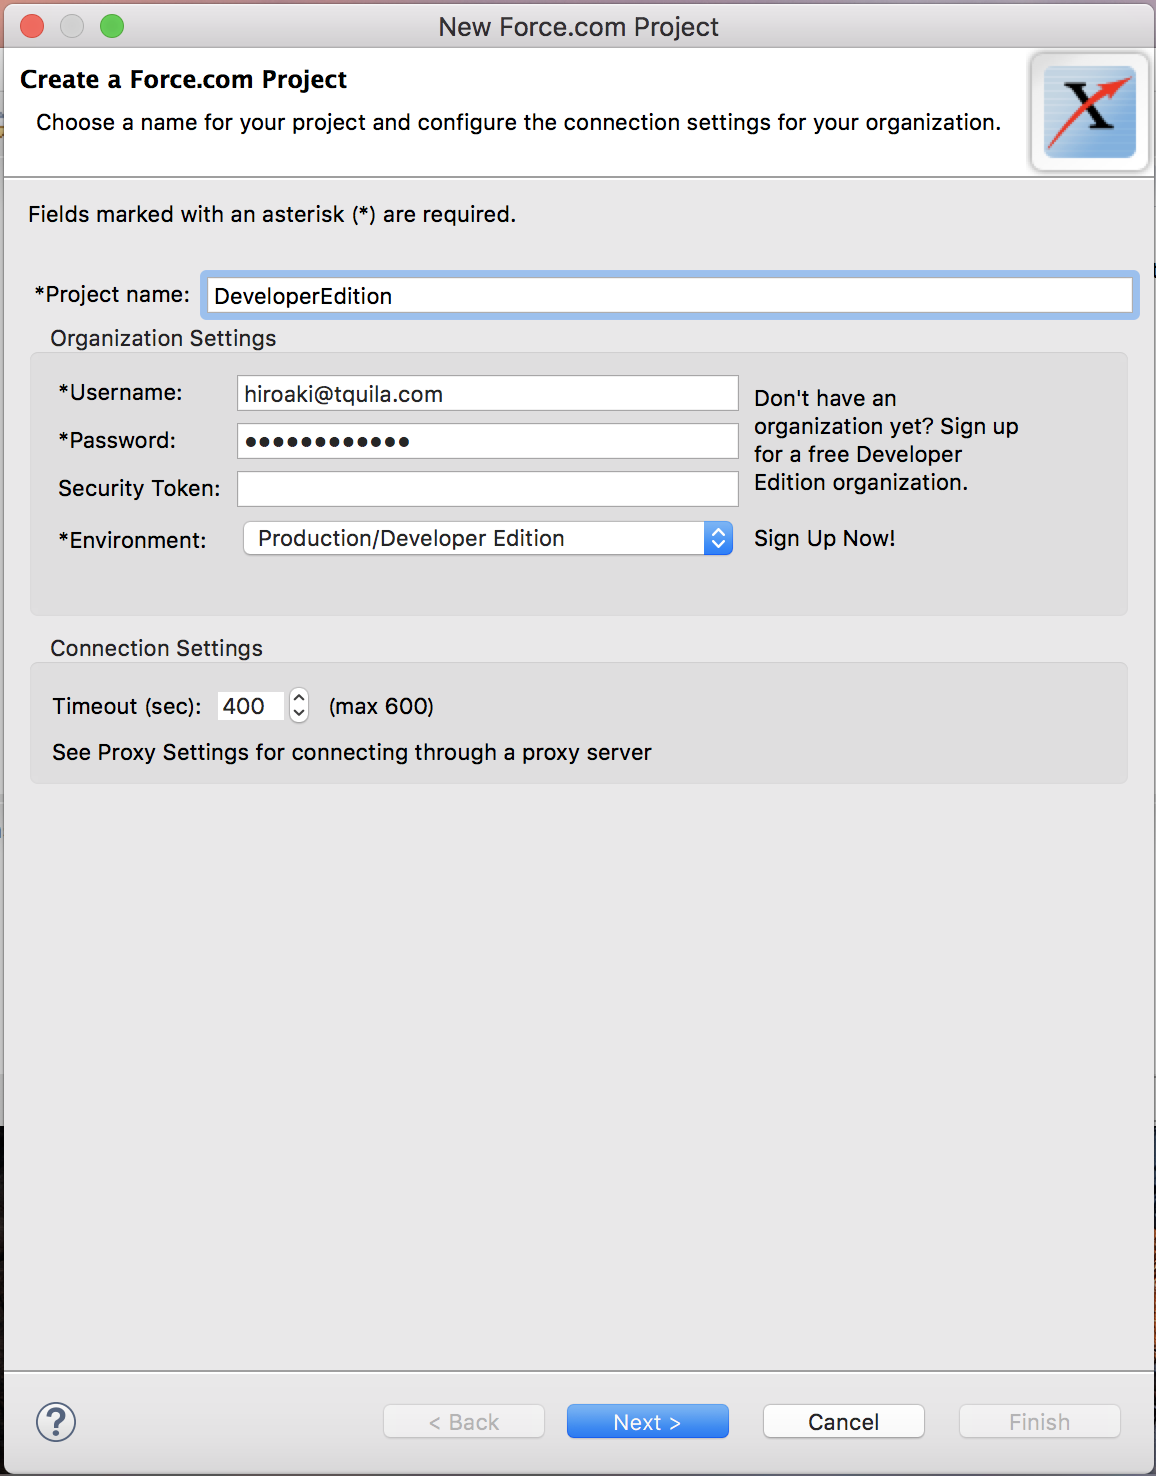Click the Project name field containing DeveloperEdition
Image resolution: width=1156 pixels, height=1476 pixels.
tap(670, 296)
